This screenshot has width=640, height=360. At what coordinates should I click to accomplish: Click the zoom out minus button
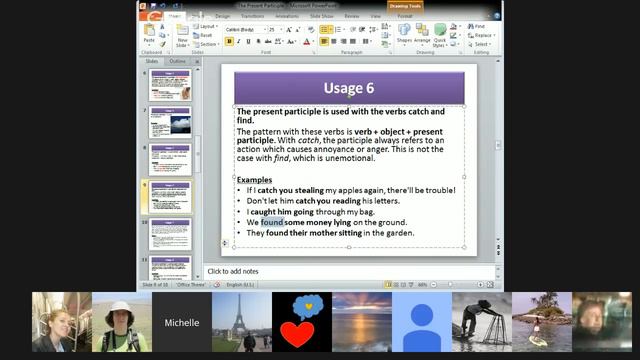pos(434,284)
